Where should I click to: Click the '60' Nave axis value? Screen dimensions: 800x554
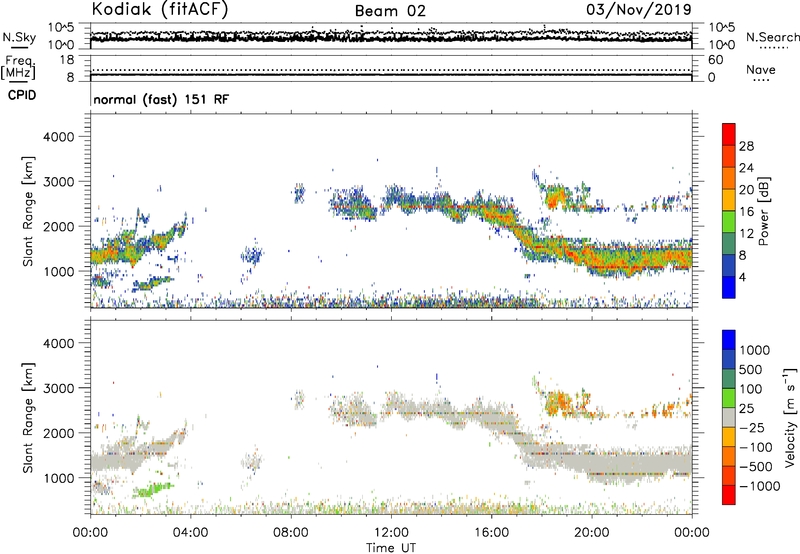[715, 60]
